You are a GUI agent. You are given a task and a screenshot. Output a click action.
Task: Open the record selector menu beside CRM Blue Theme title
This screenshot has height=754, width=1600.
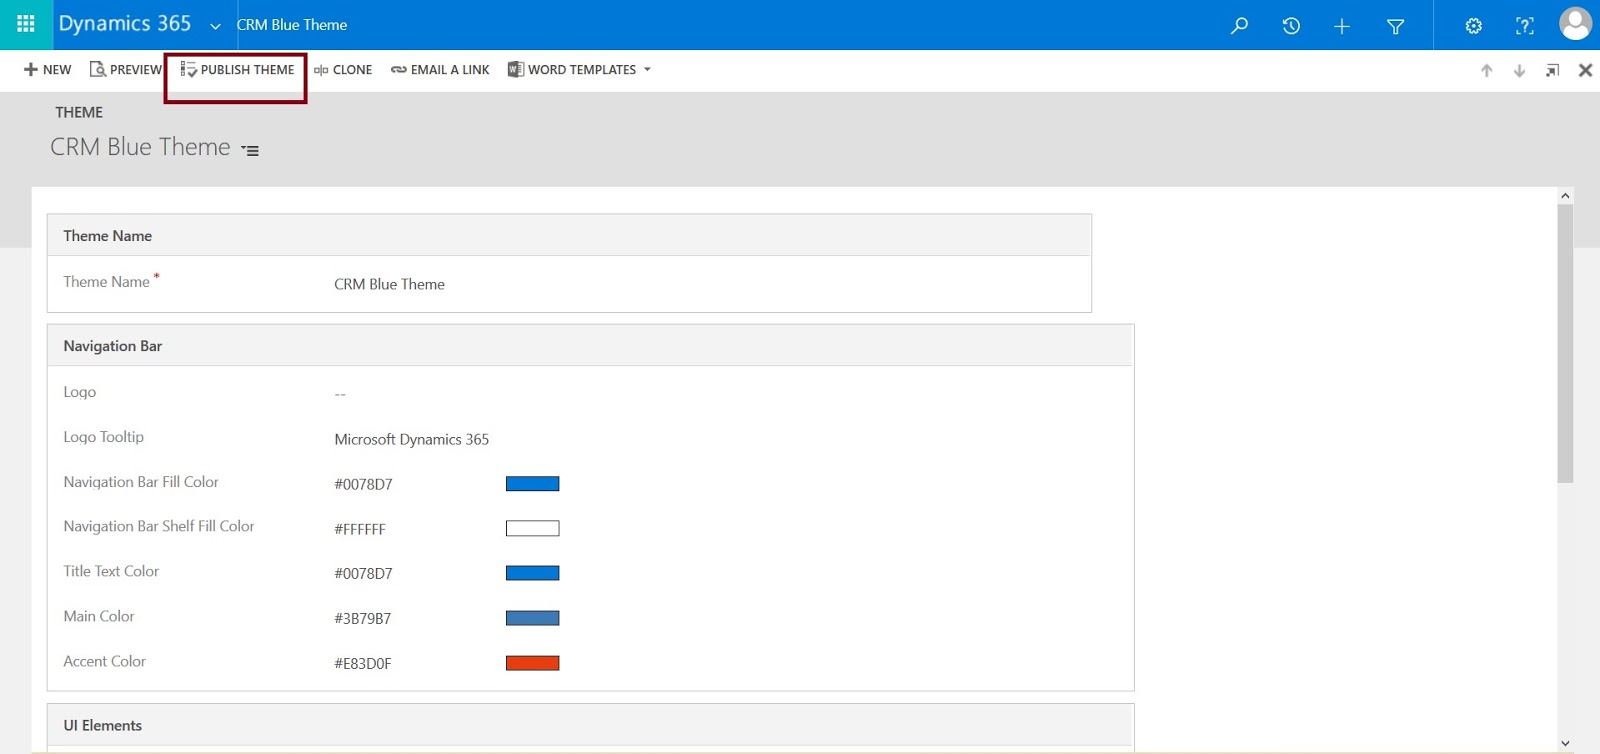click(x=250, y=150)
